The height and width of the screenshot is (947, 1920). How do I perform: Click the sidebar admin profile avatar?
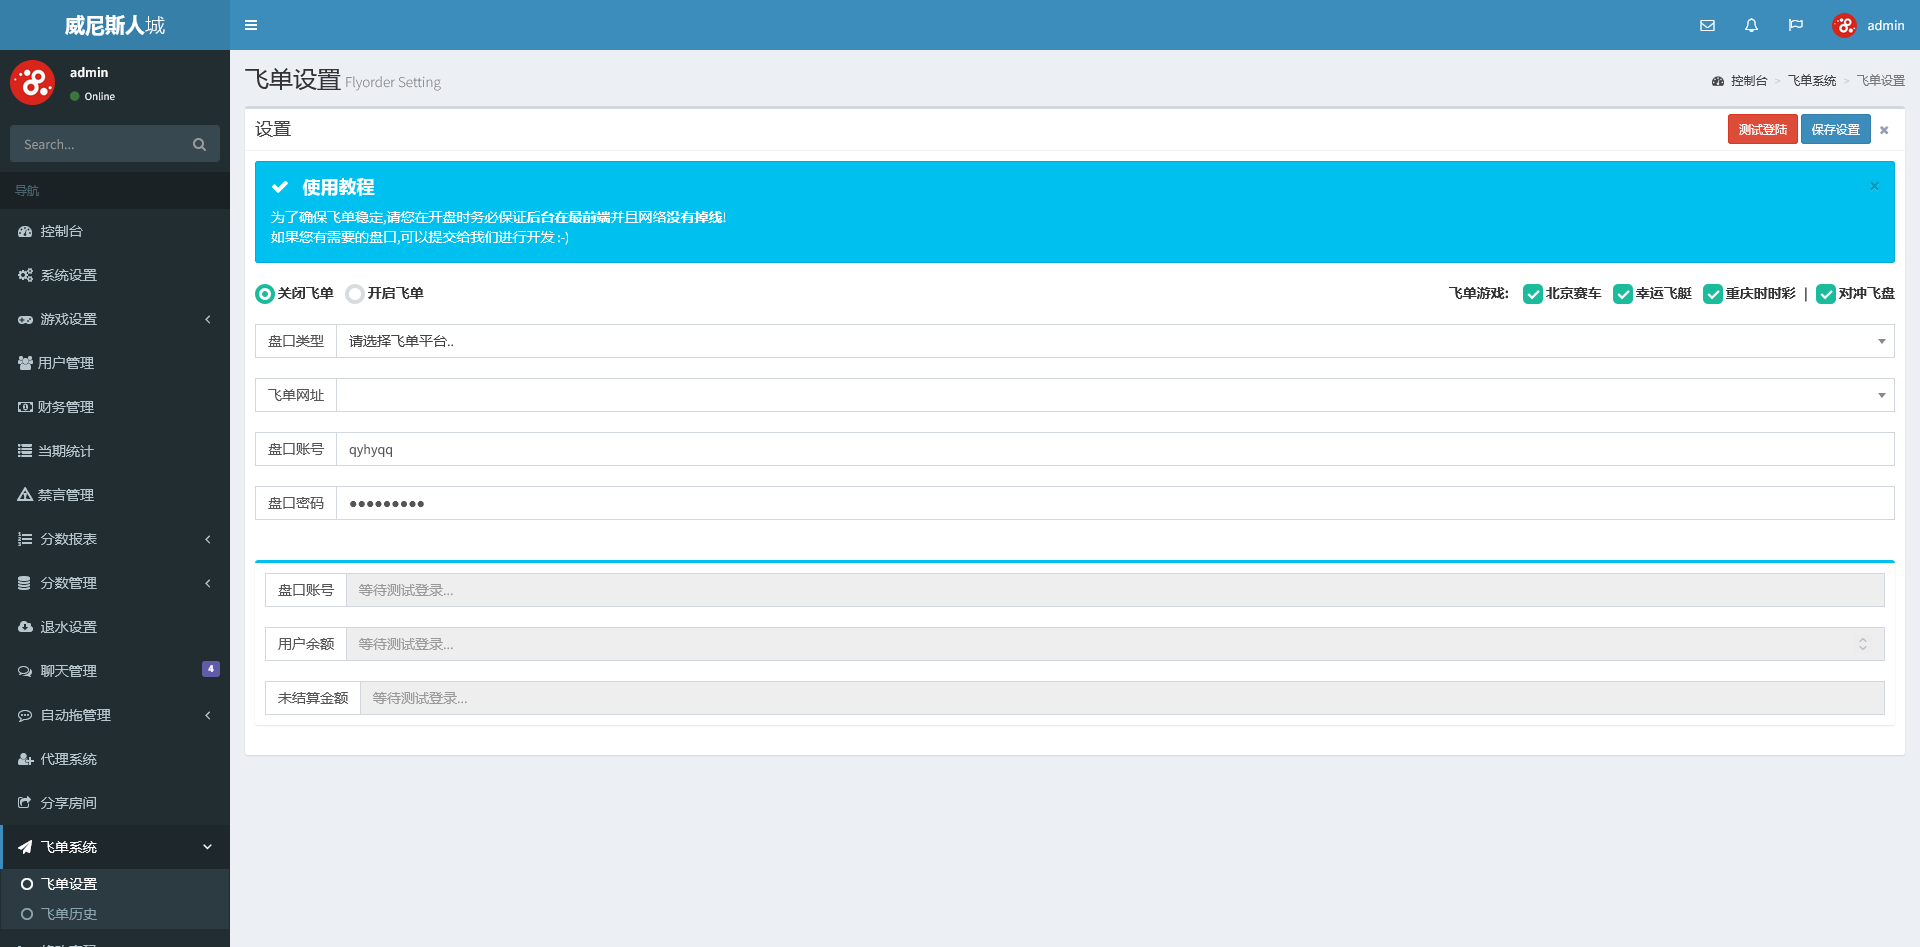pyautogui.click(x=33, y=82)
